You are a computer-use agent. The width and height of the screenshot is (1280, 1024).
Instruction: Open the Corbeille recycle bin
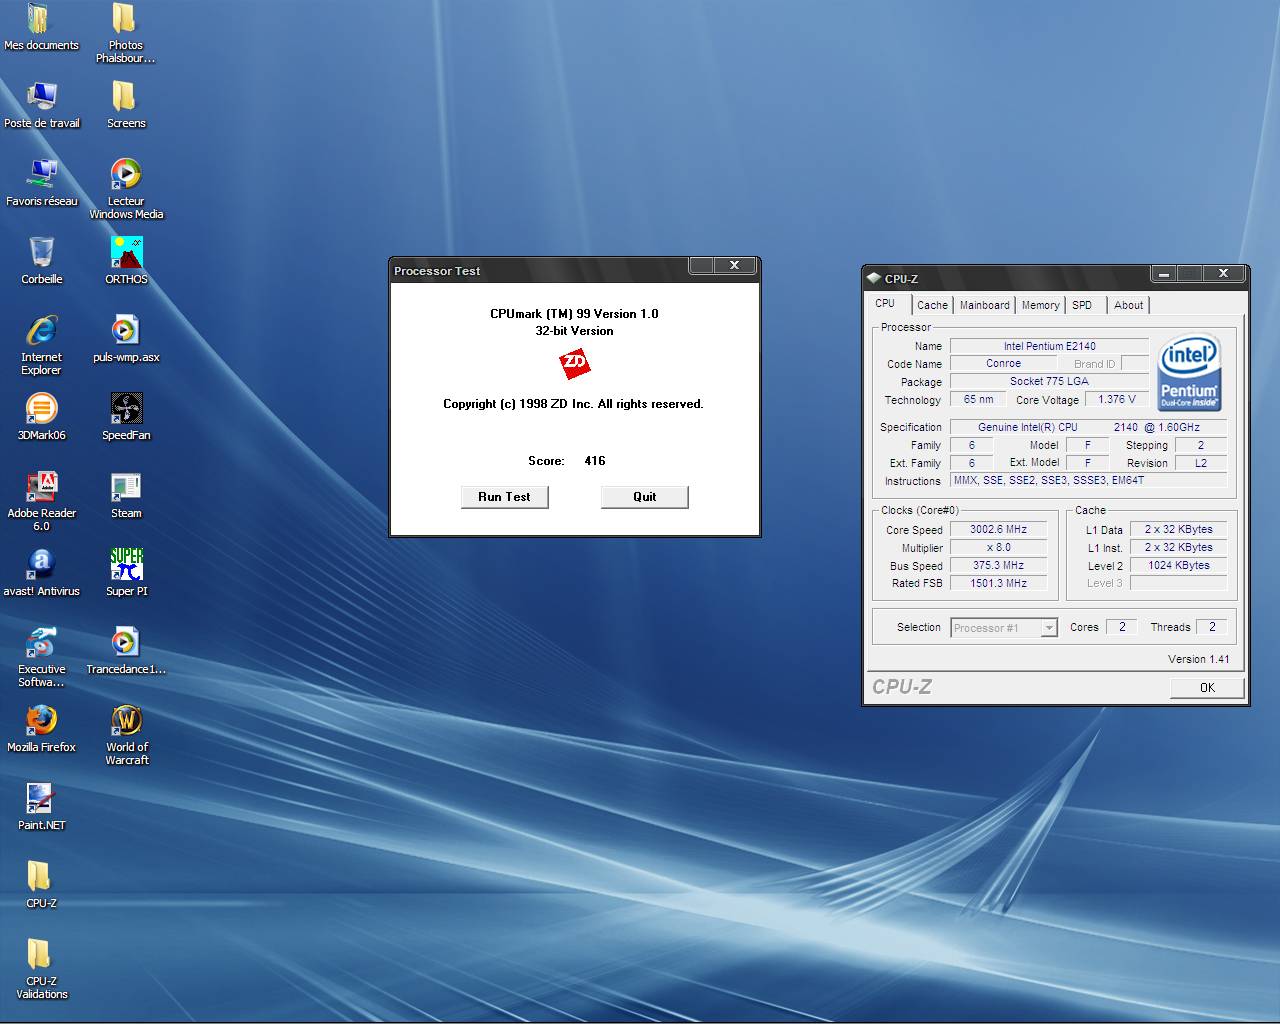tap(41, 254)
